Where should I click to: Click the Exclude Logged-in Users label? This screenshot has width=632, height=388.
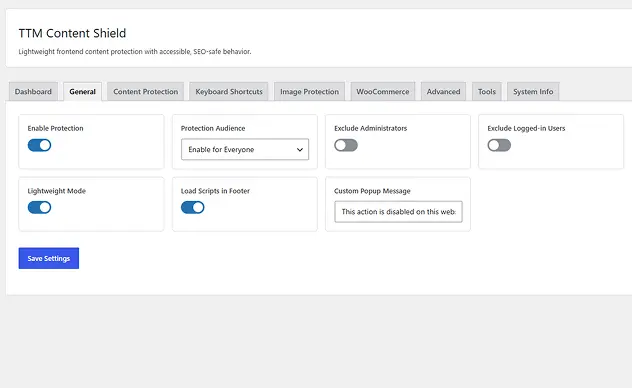pyautogui.click(x=526, y=128)
